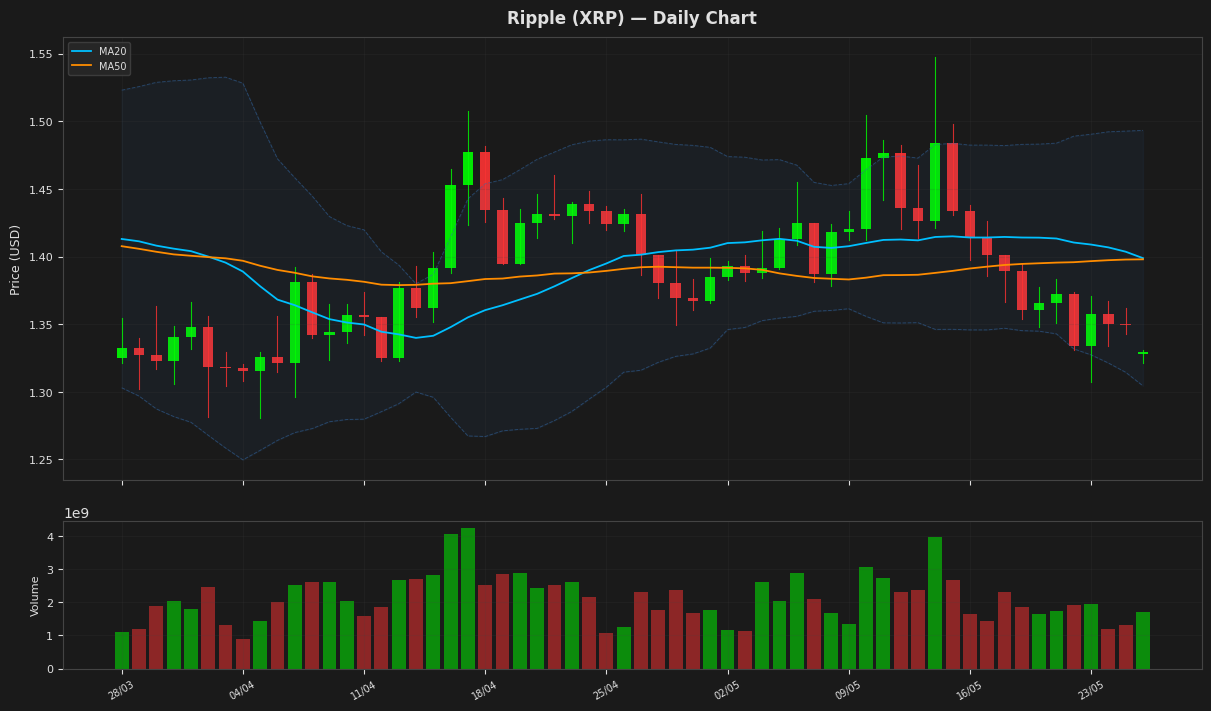The height and width of the screenshot is (711, 1211).
Task: Click the 02/05 date label
Action: tap(727, 691)
